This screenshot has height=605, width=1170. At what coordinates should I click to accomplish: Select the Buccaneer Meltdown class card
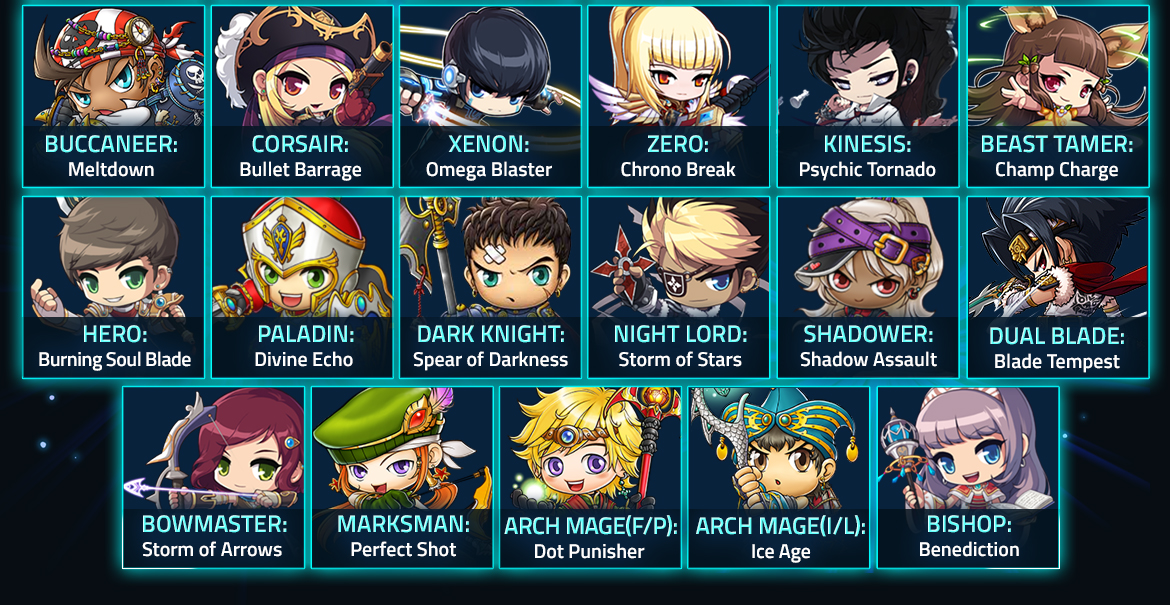pyautogui.click(x=113, y=96)
